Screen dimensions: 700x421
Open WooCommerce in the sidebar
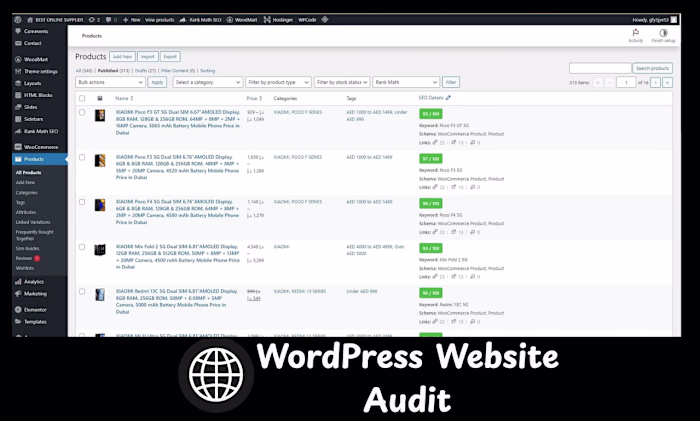point(41,147)
